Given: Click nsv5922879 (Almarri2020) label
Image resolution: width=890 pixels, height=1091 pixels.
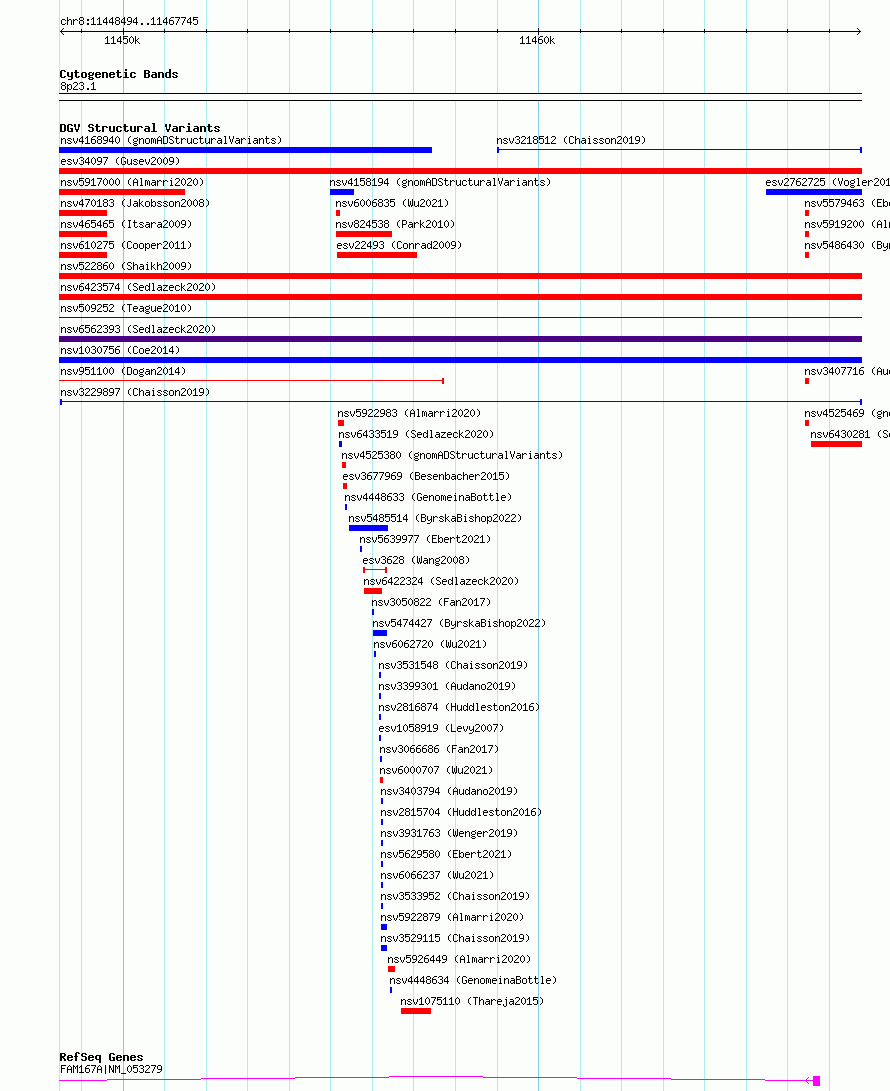Looking at the screenshot, I should [x=452, y=917].
